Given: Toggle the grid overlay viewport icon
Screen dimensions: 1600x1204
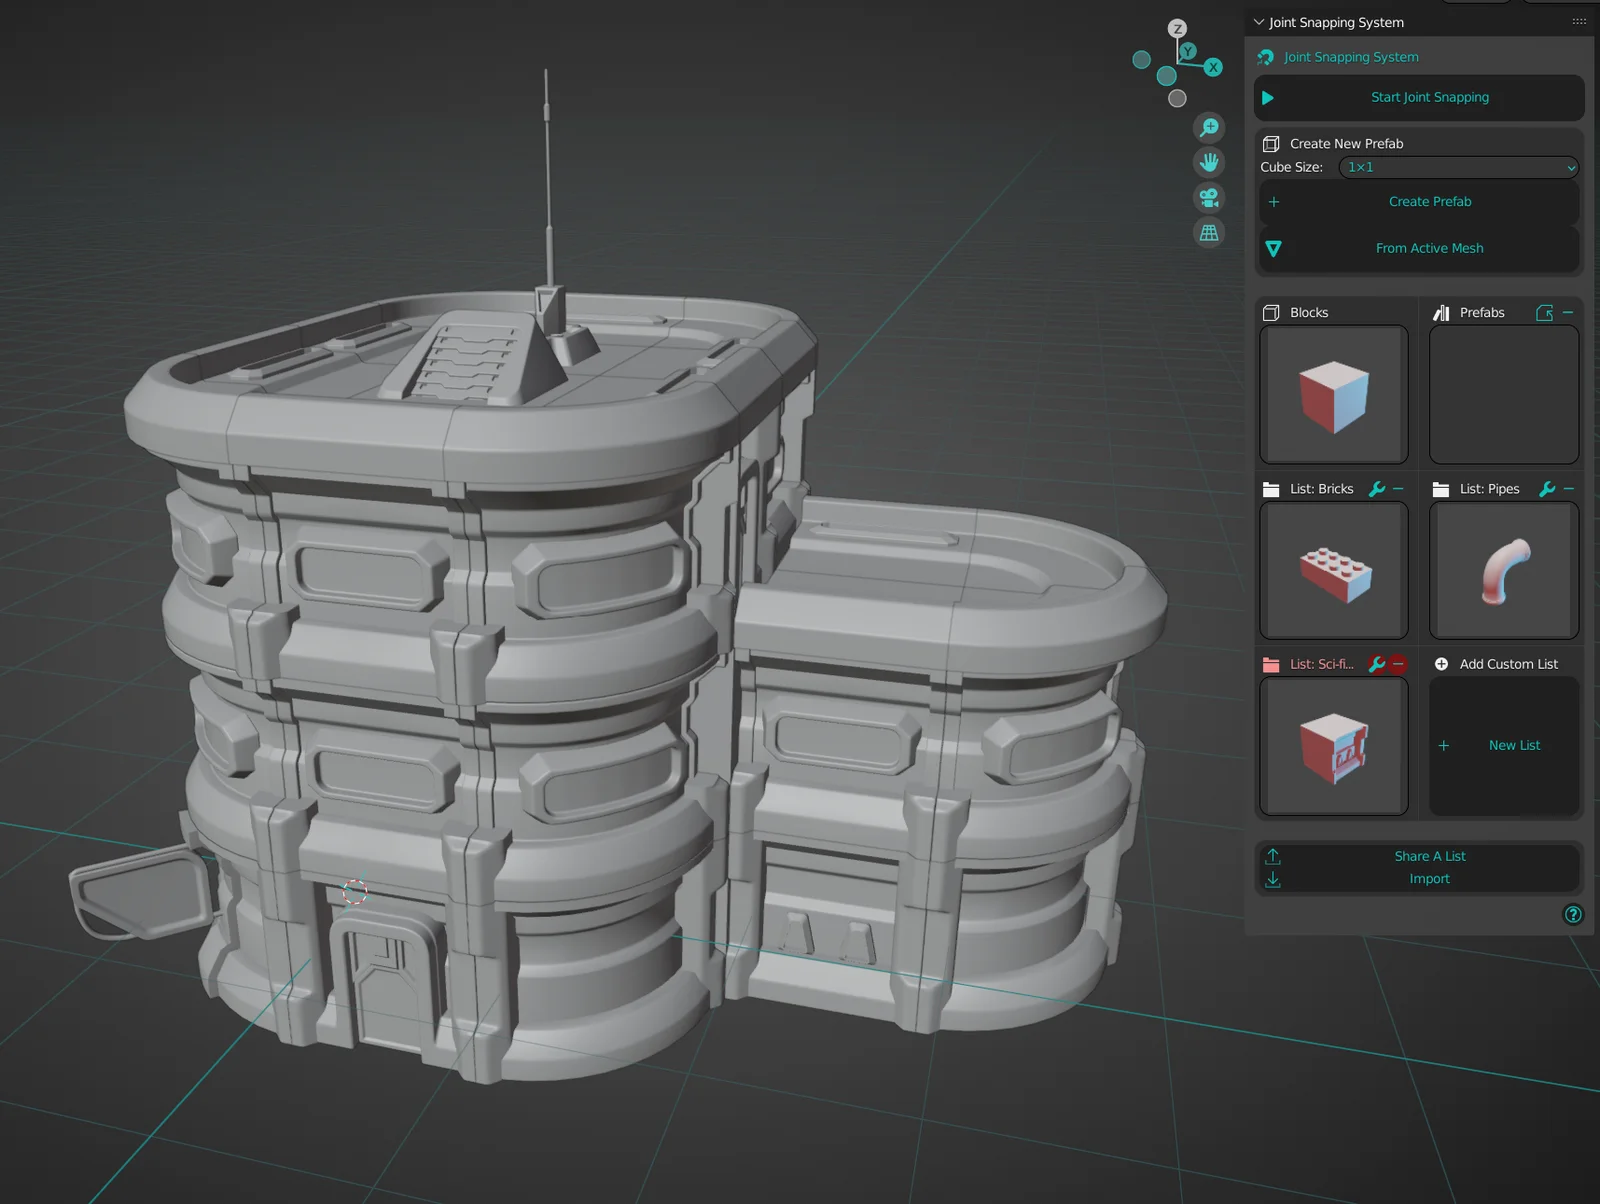Looking at the screenshot, I should point(1209,232).
